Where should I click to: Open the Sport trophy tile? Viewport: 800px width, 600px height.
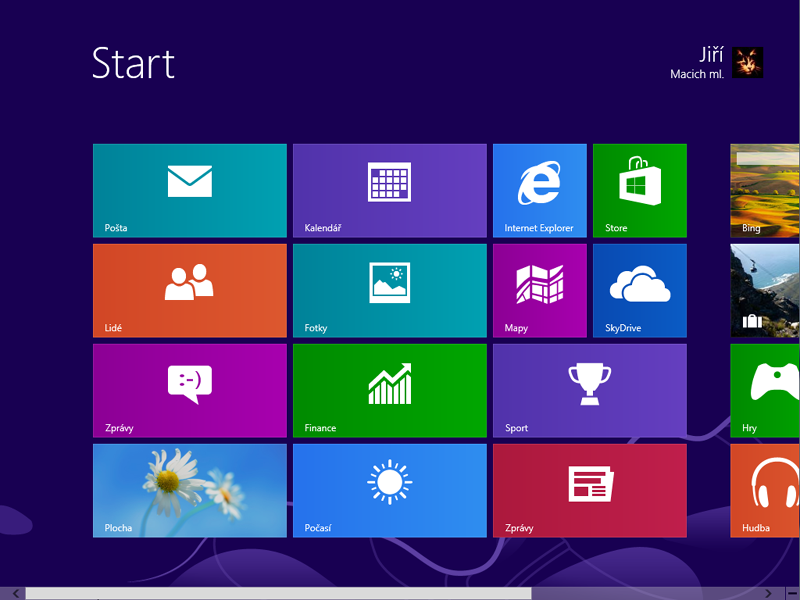pyautogui.click(x=590, y=390)
